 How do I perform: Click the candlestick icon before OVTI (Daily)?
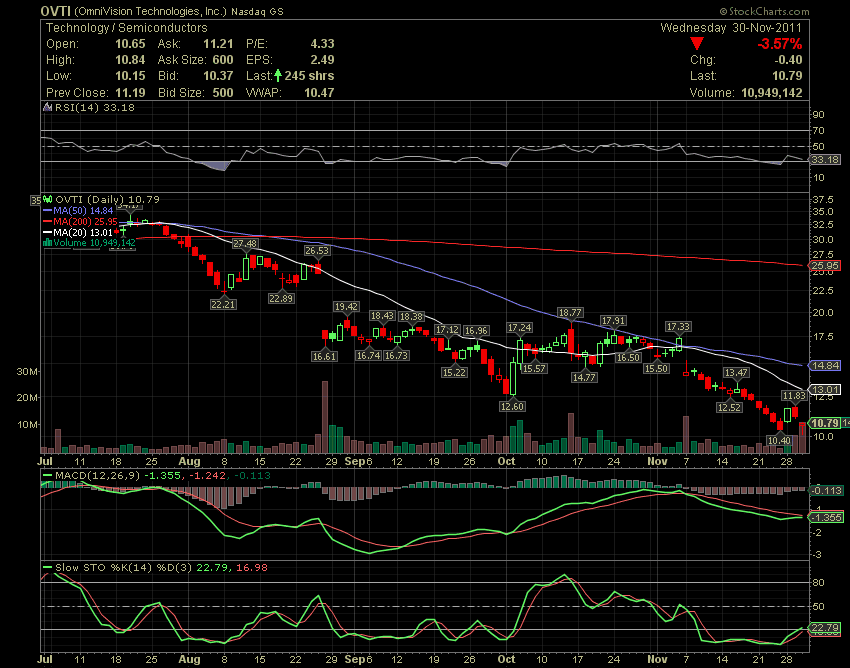(x=48, y=200)
